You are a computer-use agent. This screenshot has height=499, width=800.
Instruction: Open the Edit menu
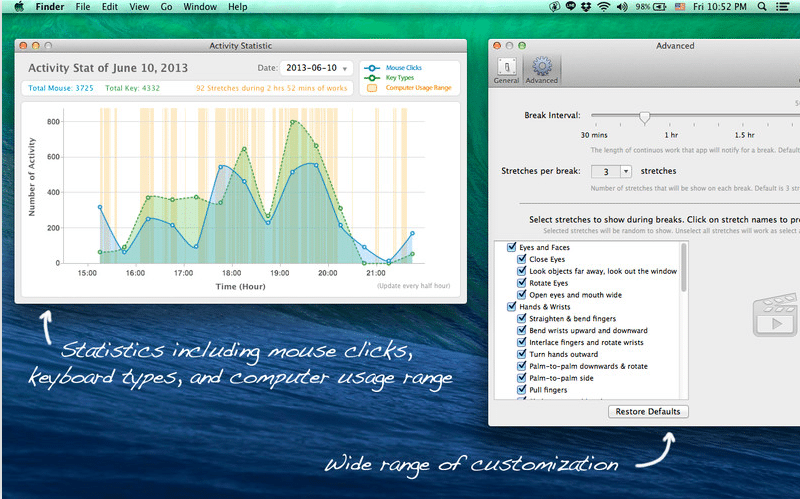tap(110, 7)
